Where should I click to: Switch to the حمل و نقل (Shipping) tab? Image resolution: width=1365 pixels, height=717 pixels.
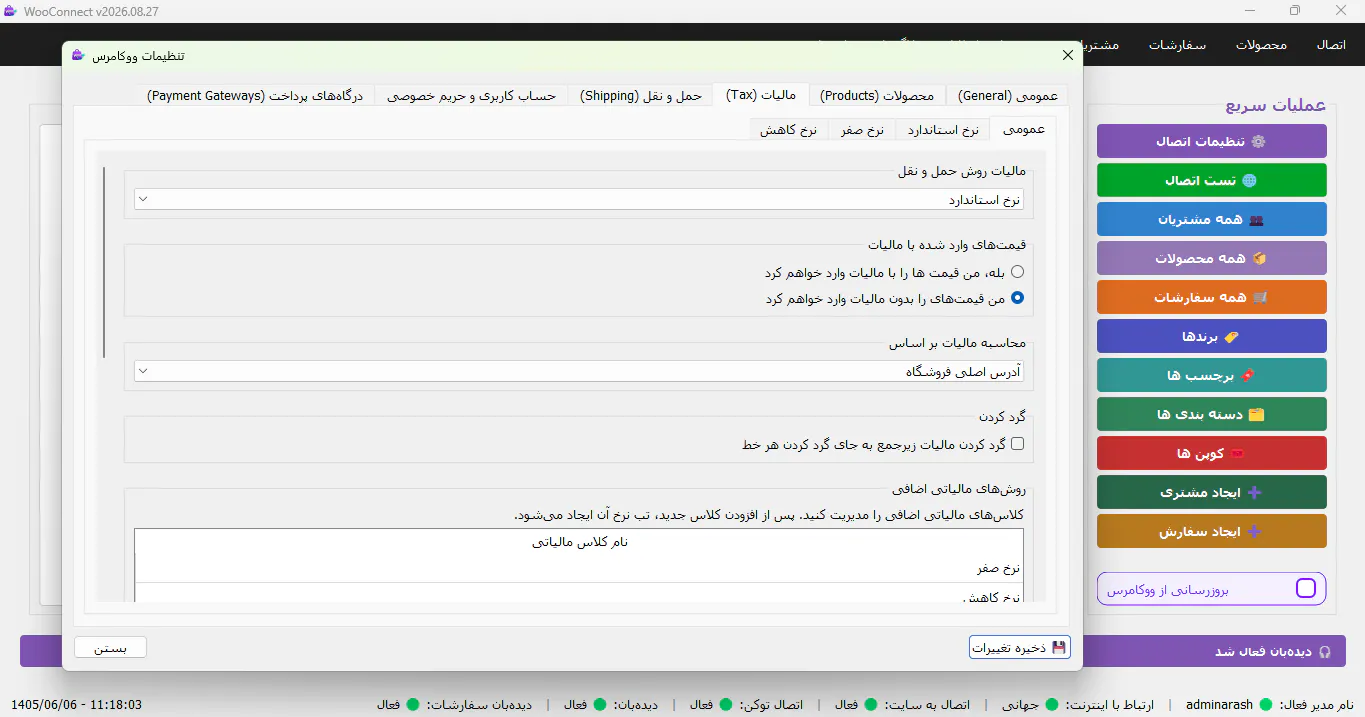641,95
